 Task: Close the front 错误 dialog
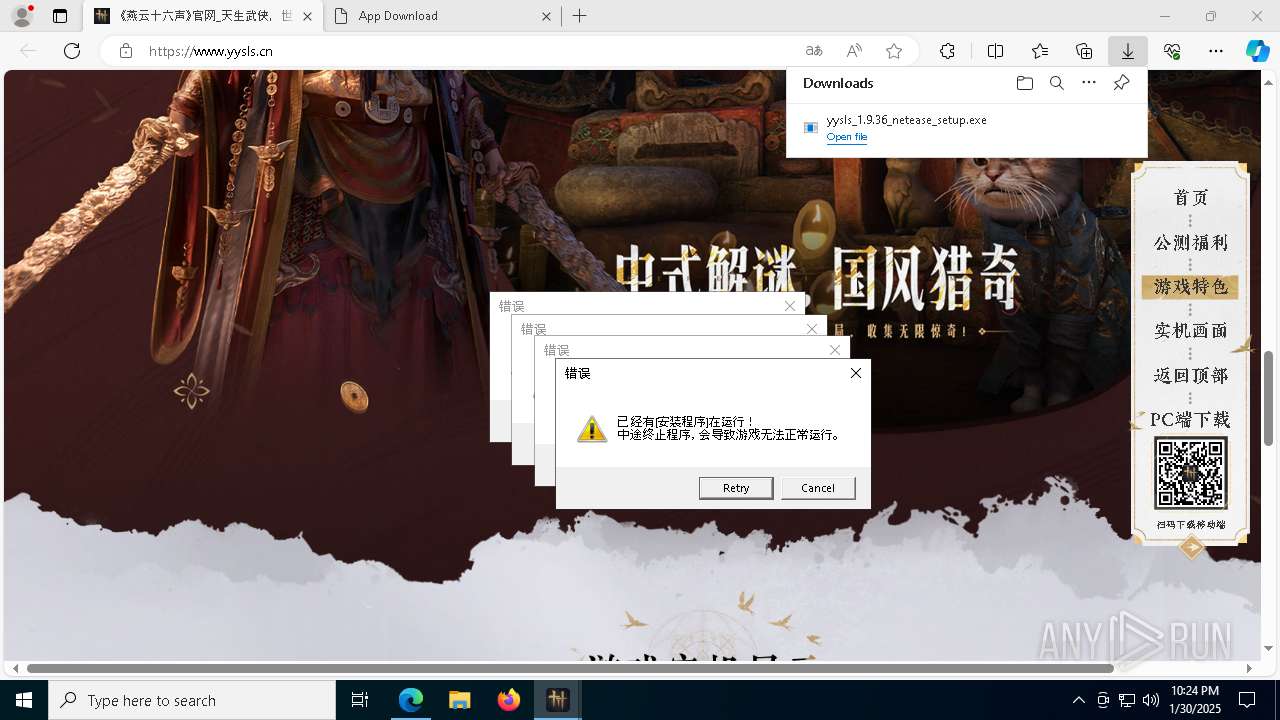855,373
